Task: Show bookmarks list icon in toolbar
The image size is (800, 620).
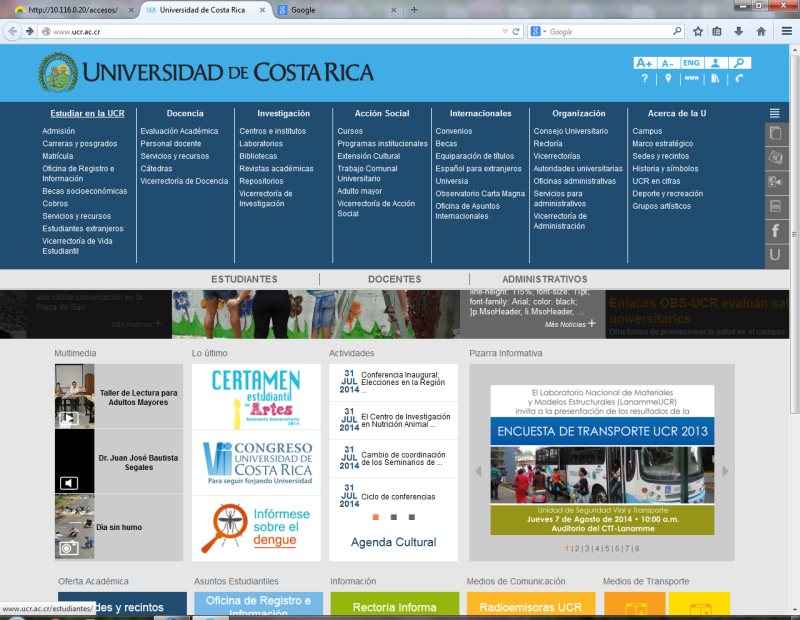Action: (x=717, y=32)
